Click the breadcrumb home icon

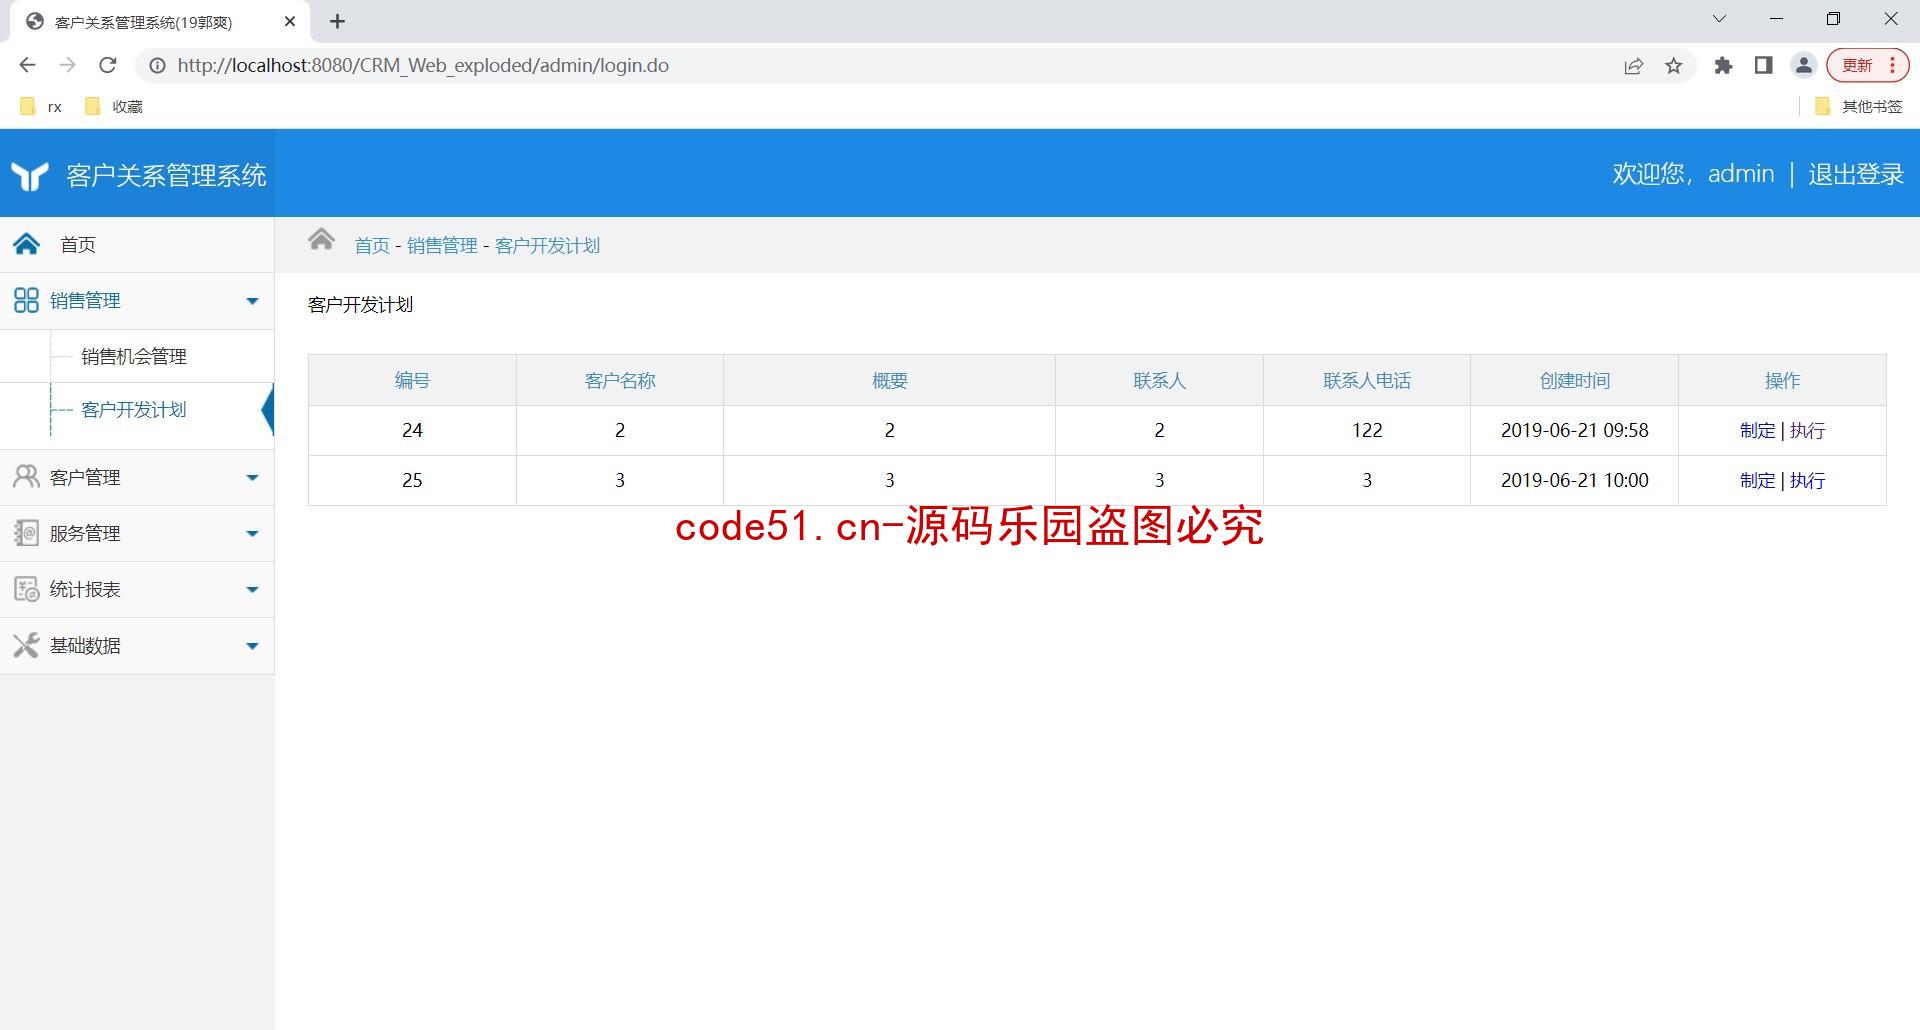(321, 239)
